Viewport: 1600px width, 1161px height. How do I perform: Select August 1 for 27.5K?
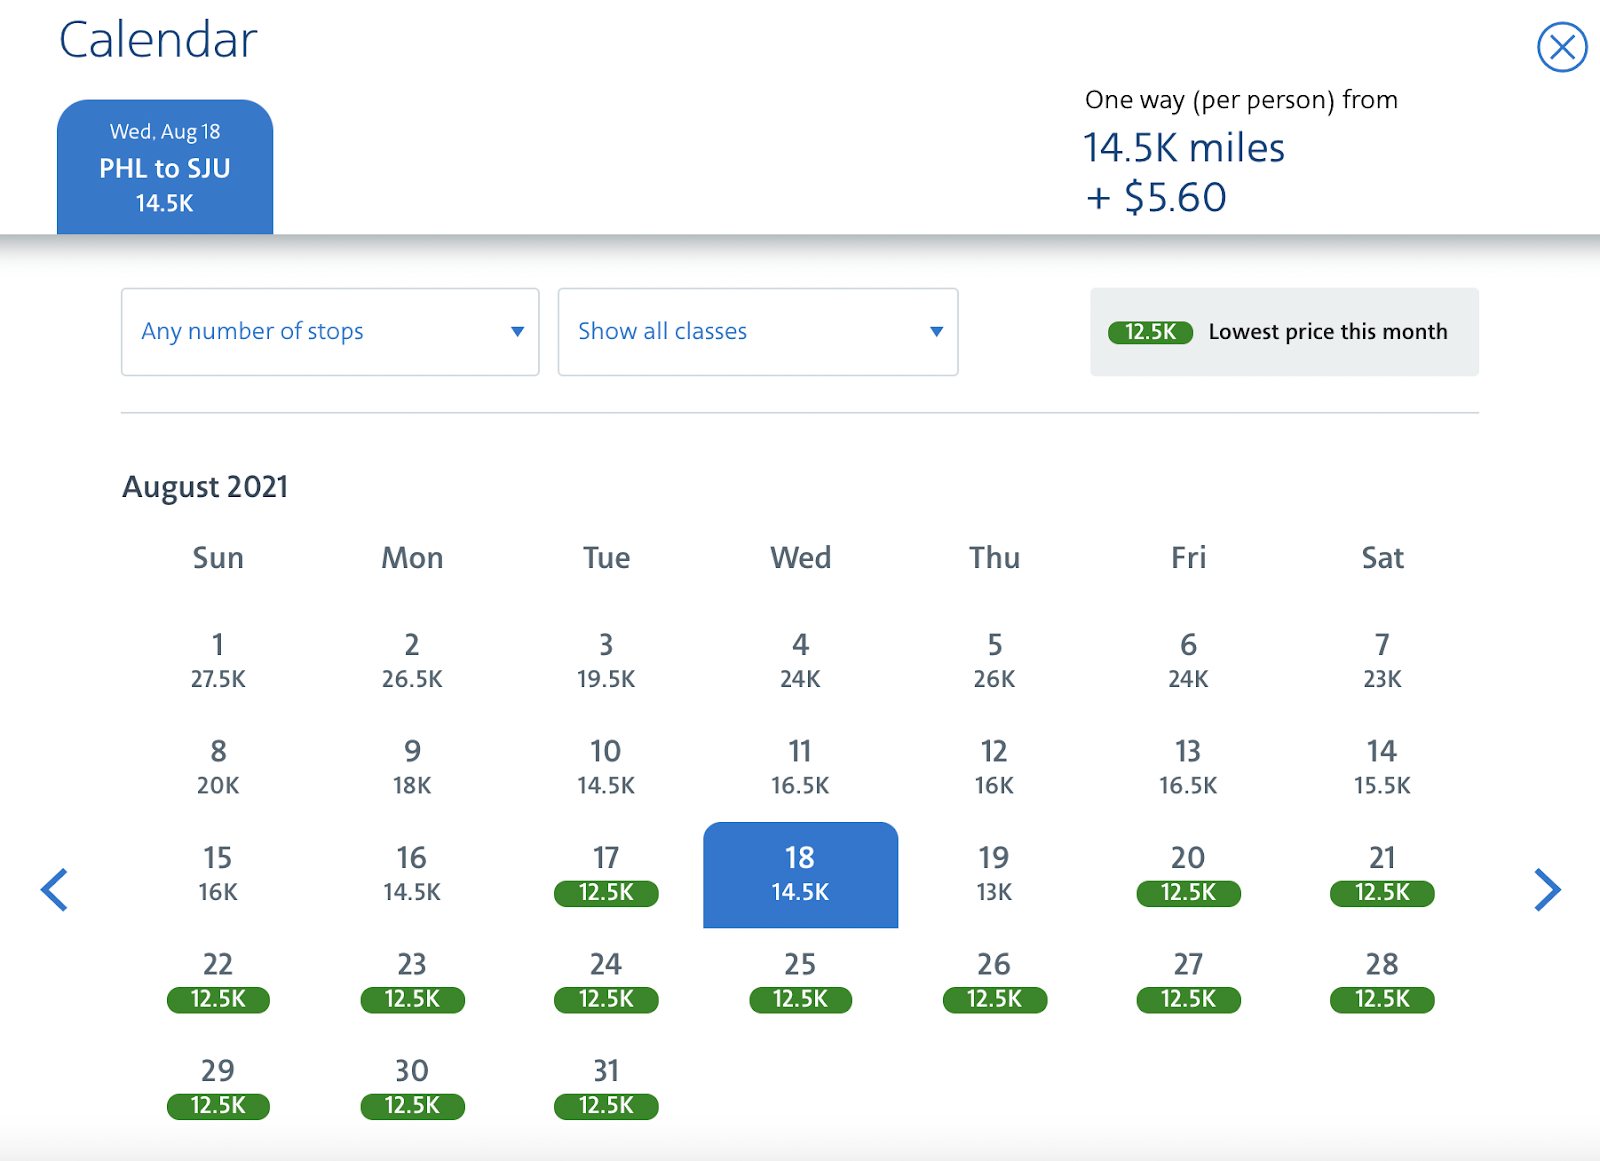[218, 661]
